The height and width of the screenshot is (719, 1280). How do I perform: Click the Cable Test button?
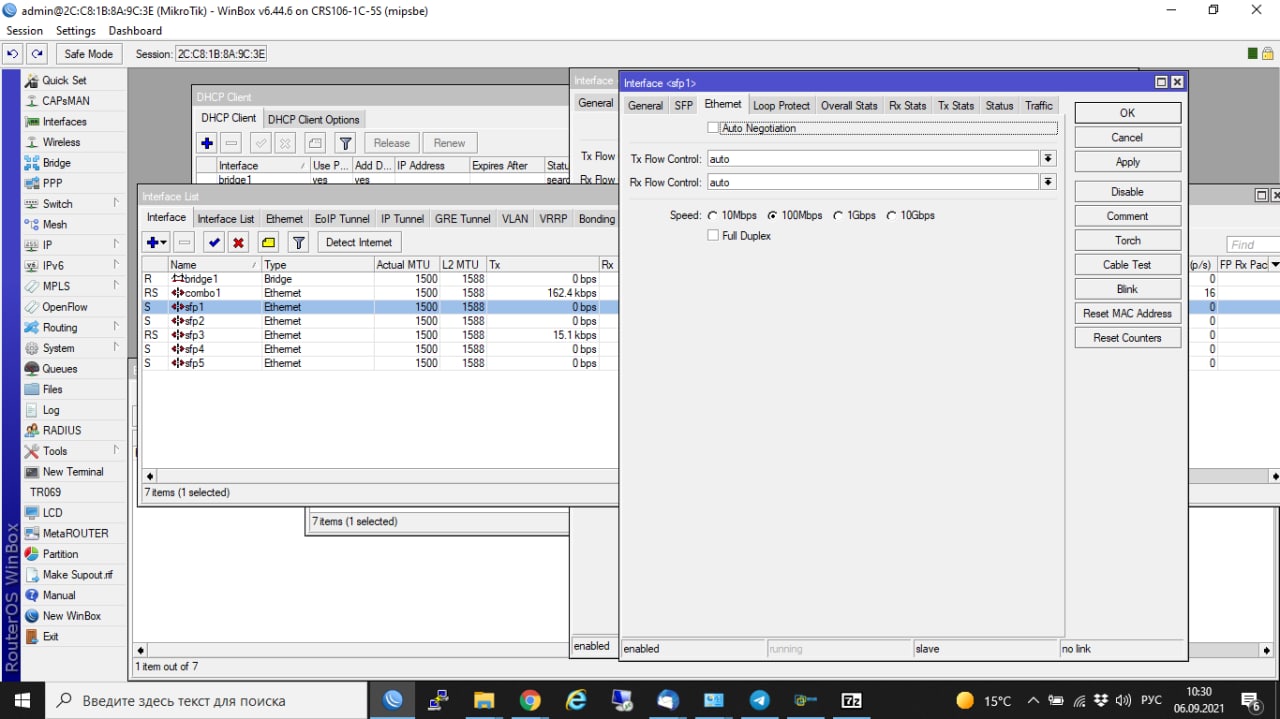(x=1127, y=265)
